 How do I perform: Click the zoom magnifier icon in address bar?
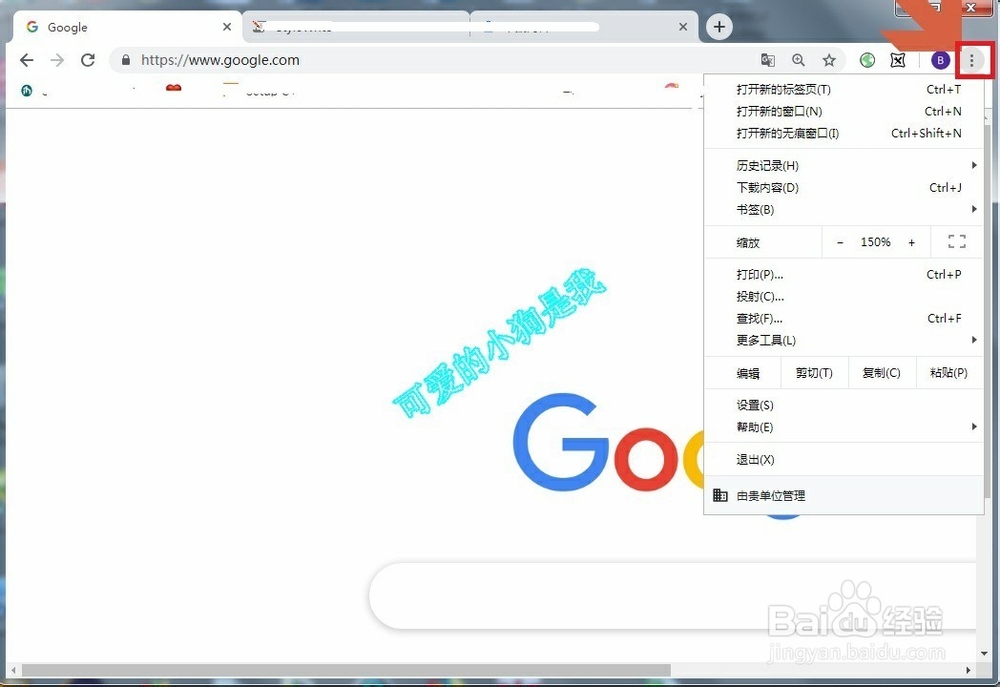pyautogui.click(x=798, y=60)
